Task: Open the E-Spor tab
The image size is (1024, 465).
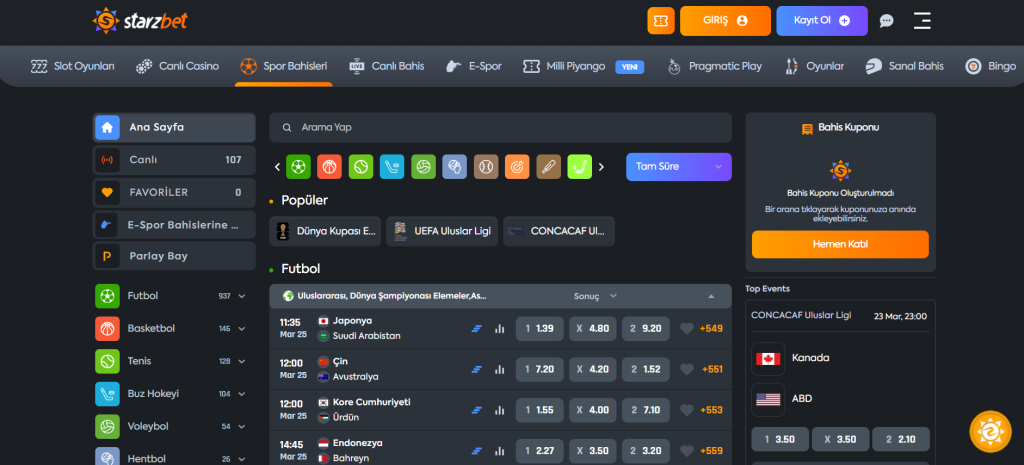Action: (473, 66)
